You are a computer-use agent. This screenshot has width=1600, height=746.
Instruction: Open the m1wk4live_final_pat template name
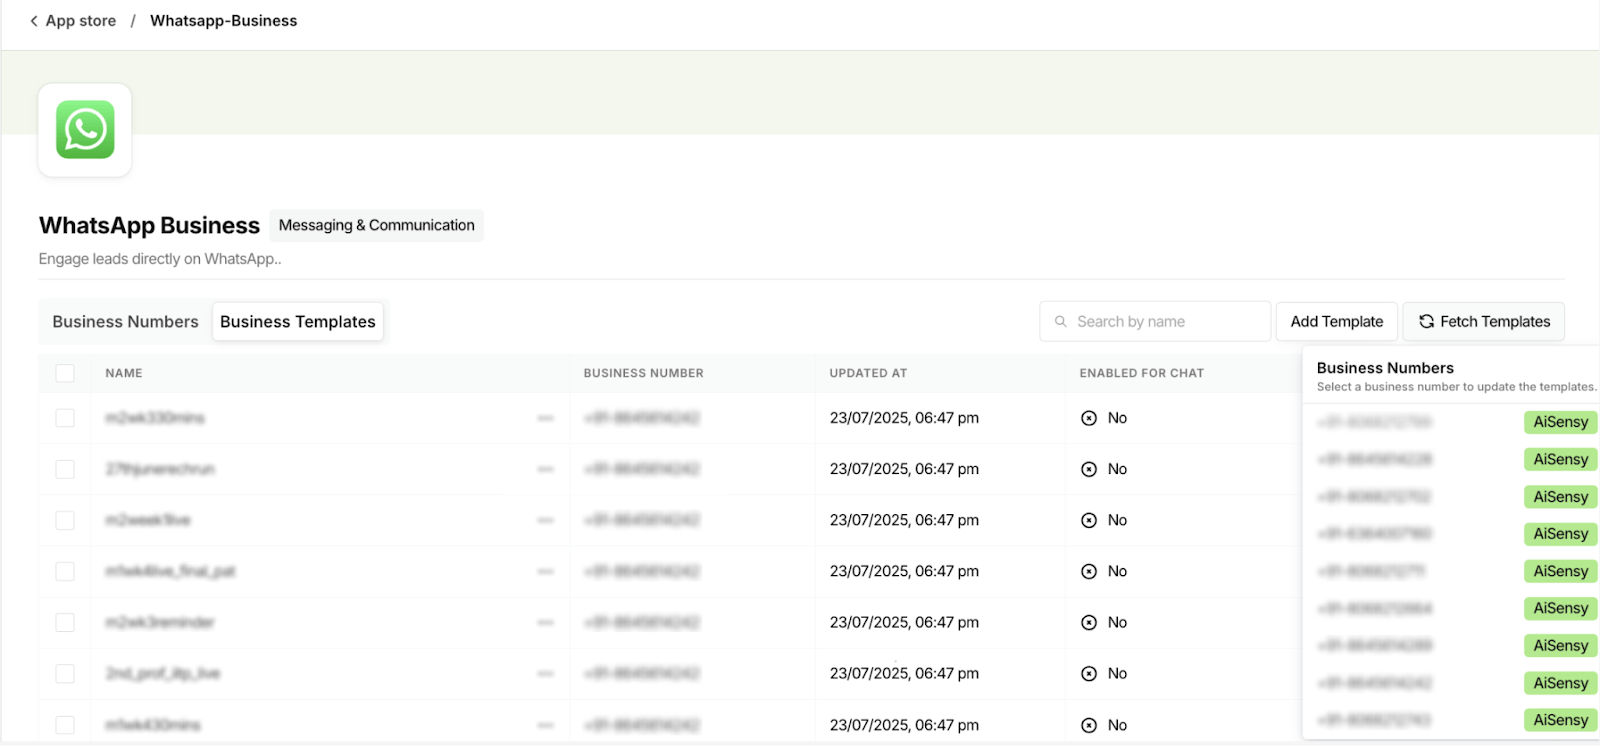(x=170, y=571)
